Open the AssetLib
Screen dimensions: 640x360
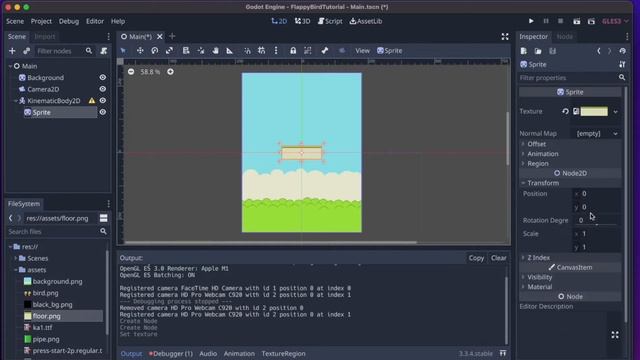tap(366, 21)
